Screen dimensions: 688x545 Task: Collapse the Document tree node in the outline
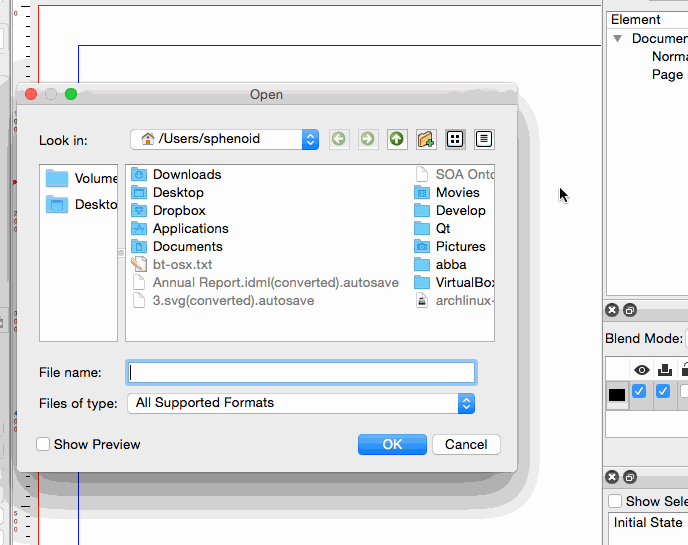point(620,39)
